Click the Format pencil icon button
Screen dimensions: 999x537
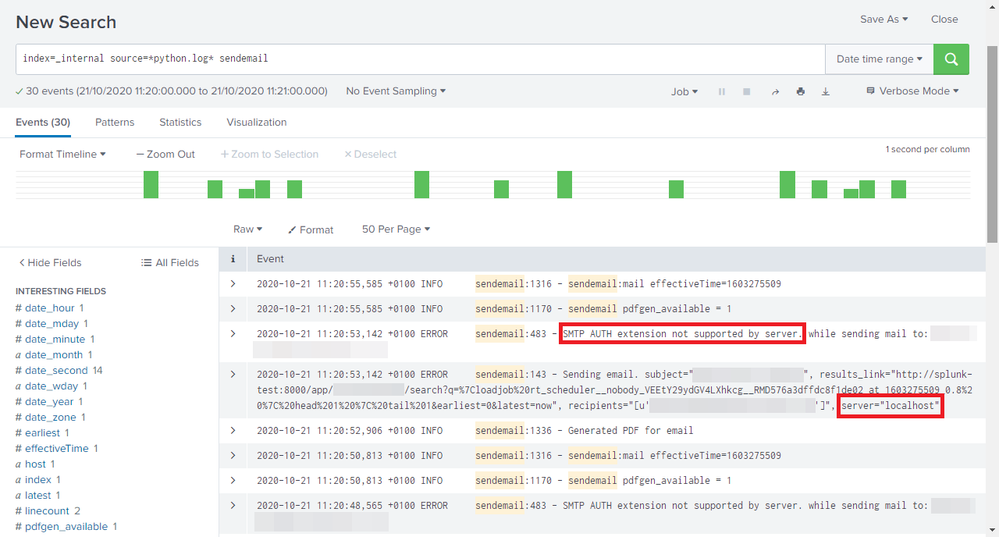click(x=311, y=229)
